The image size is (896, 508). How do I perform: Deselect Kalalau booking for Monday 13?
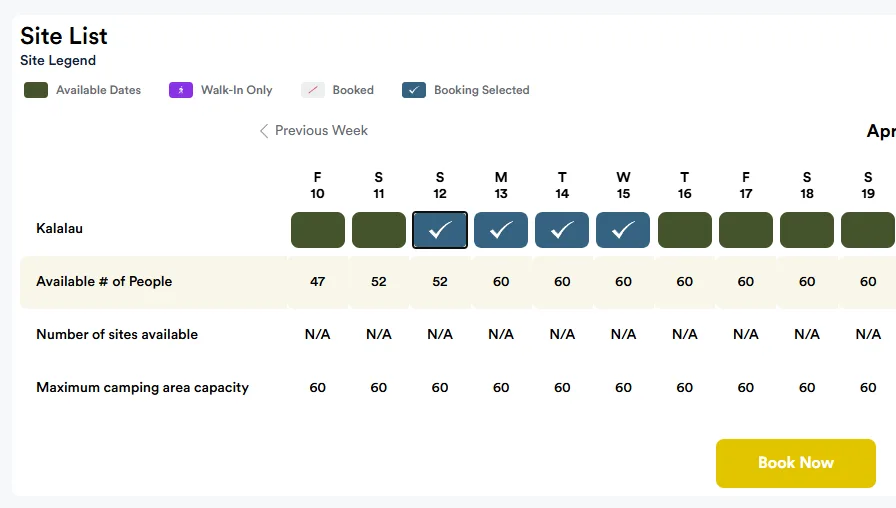[501, 230]
